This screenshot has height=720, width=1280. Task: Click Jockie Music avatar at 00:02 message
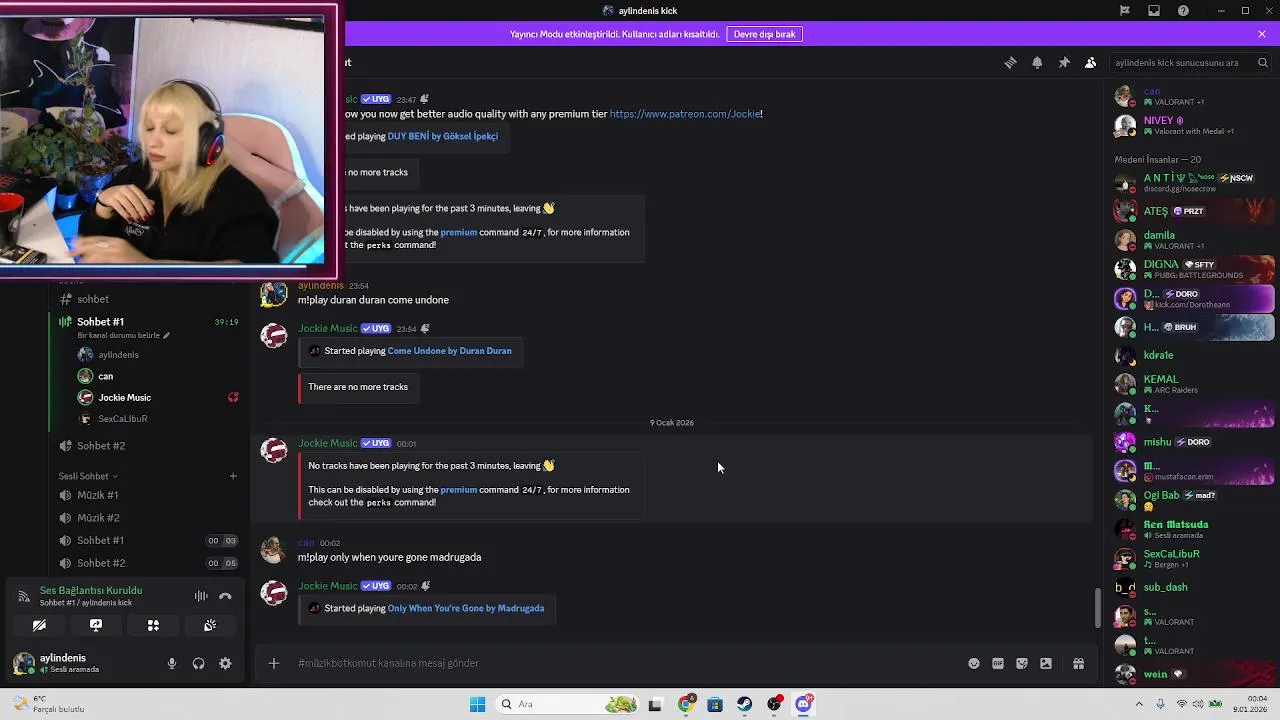coord(274,593)
